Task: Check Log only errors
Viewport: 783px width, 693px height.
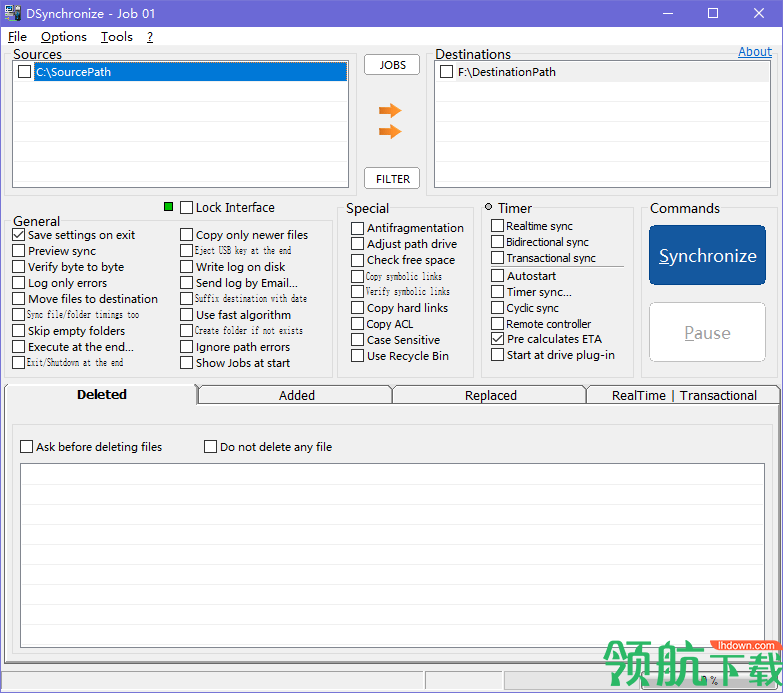Action: tap(18, 283)
